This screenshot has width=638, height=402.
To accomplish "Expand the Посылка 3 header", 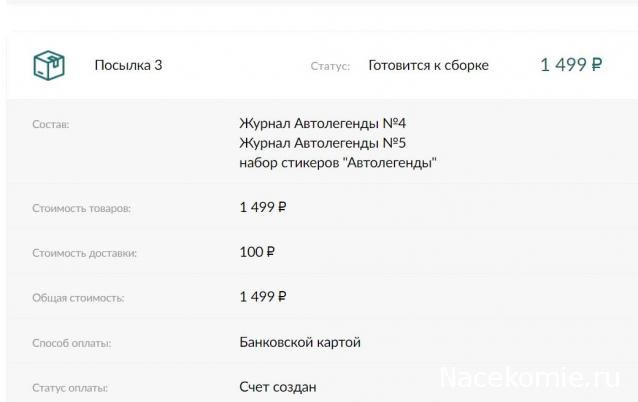I will (128, 66).
